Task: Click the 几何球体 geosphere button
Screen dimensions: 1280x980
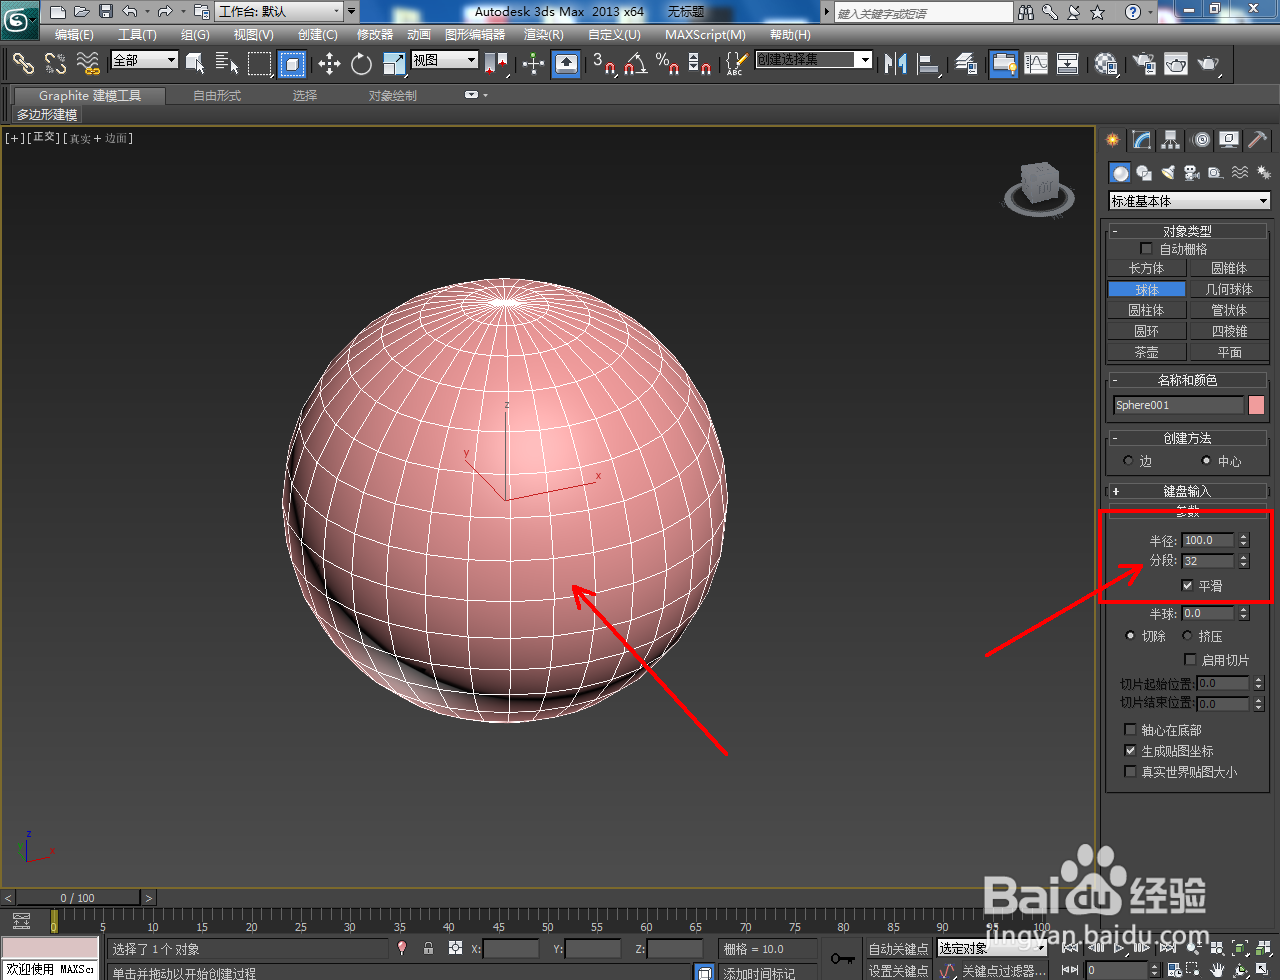Action: point(1229,289)
